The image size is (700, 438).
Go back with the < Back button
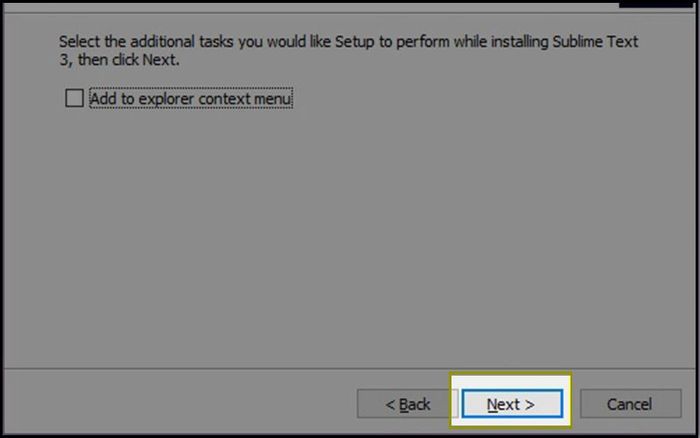coord(407,404)
